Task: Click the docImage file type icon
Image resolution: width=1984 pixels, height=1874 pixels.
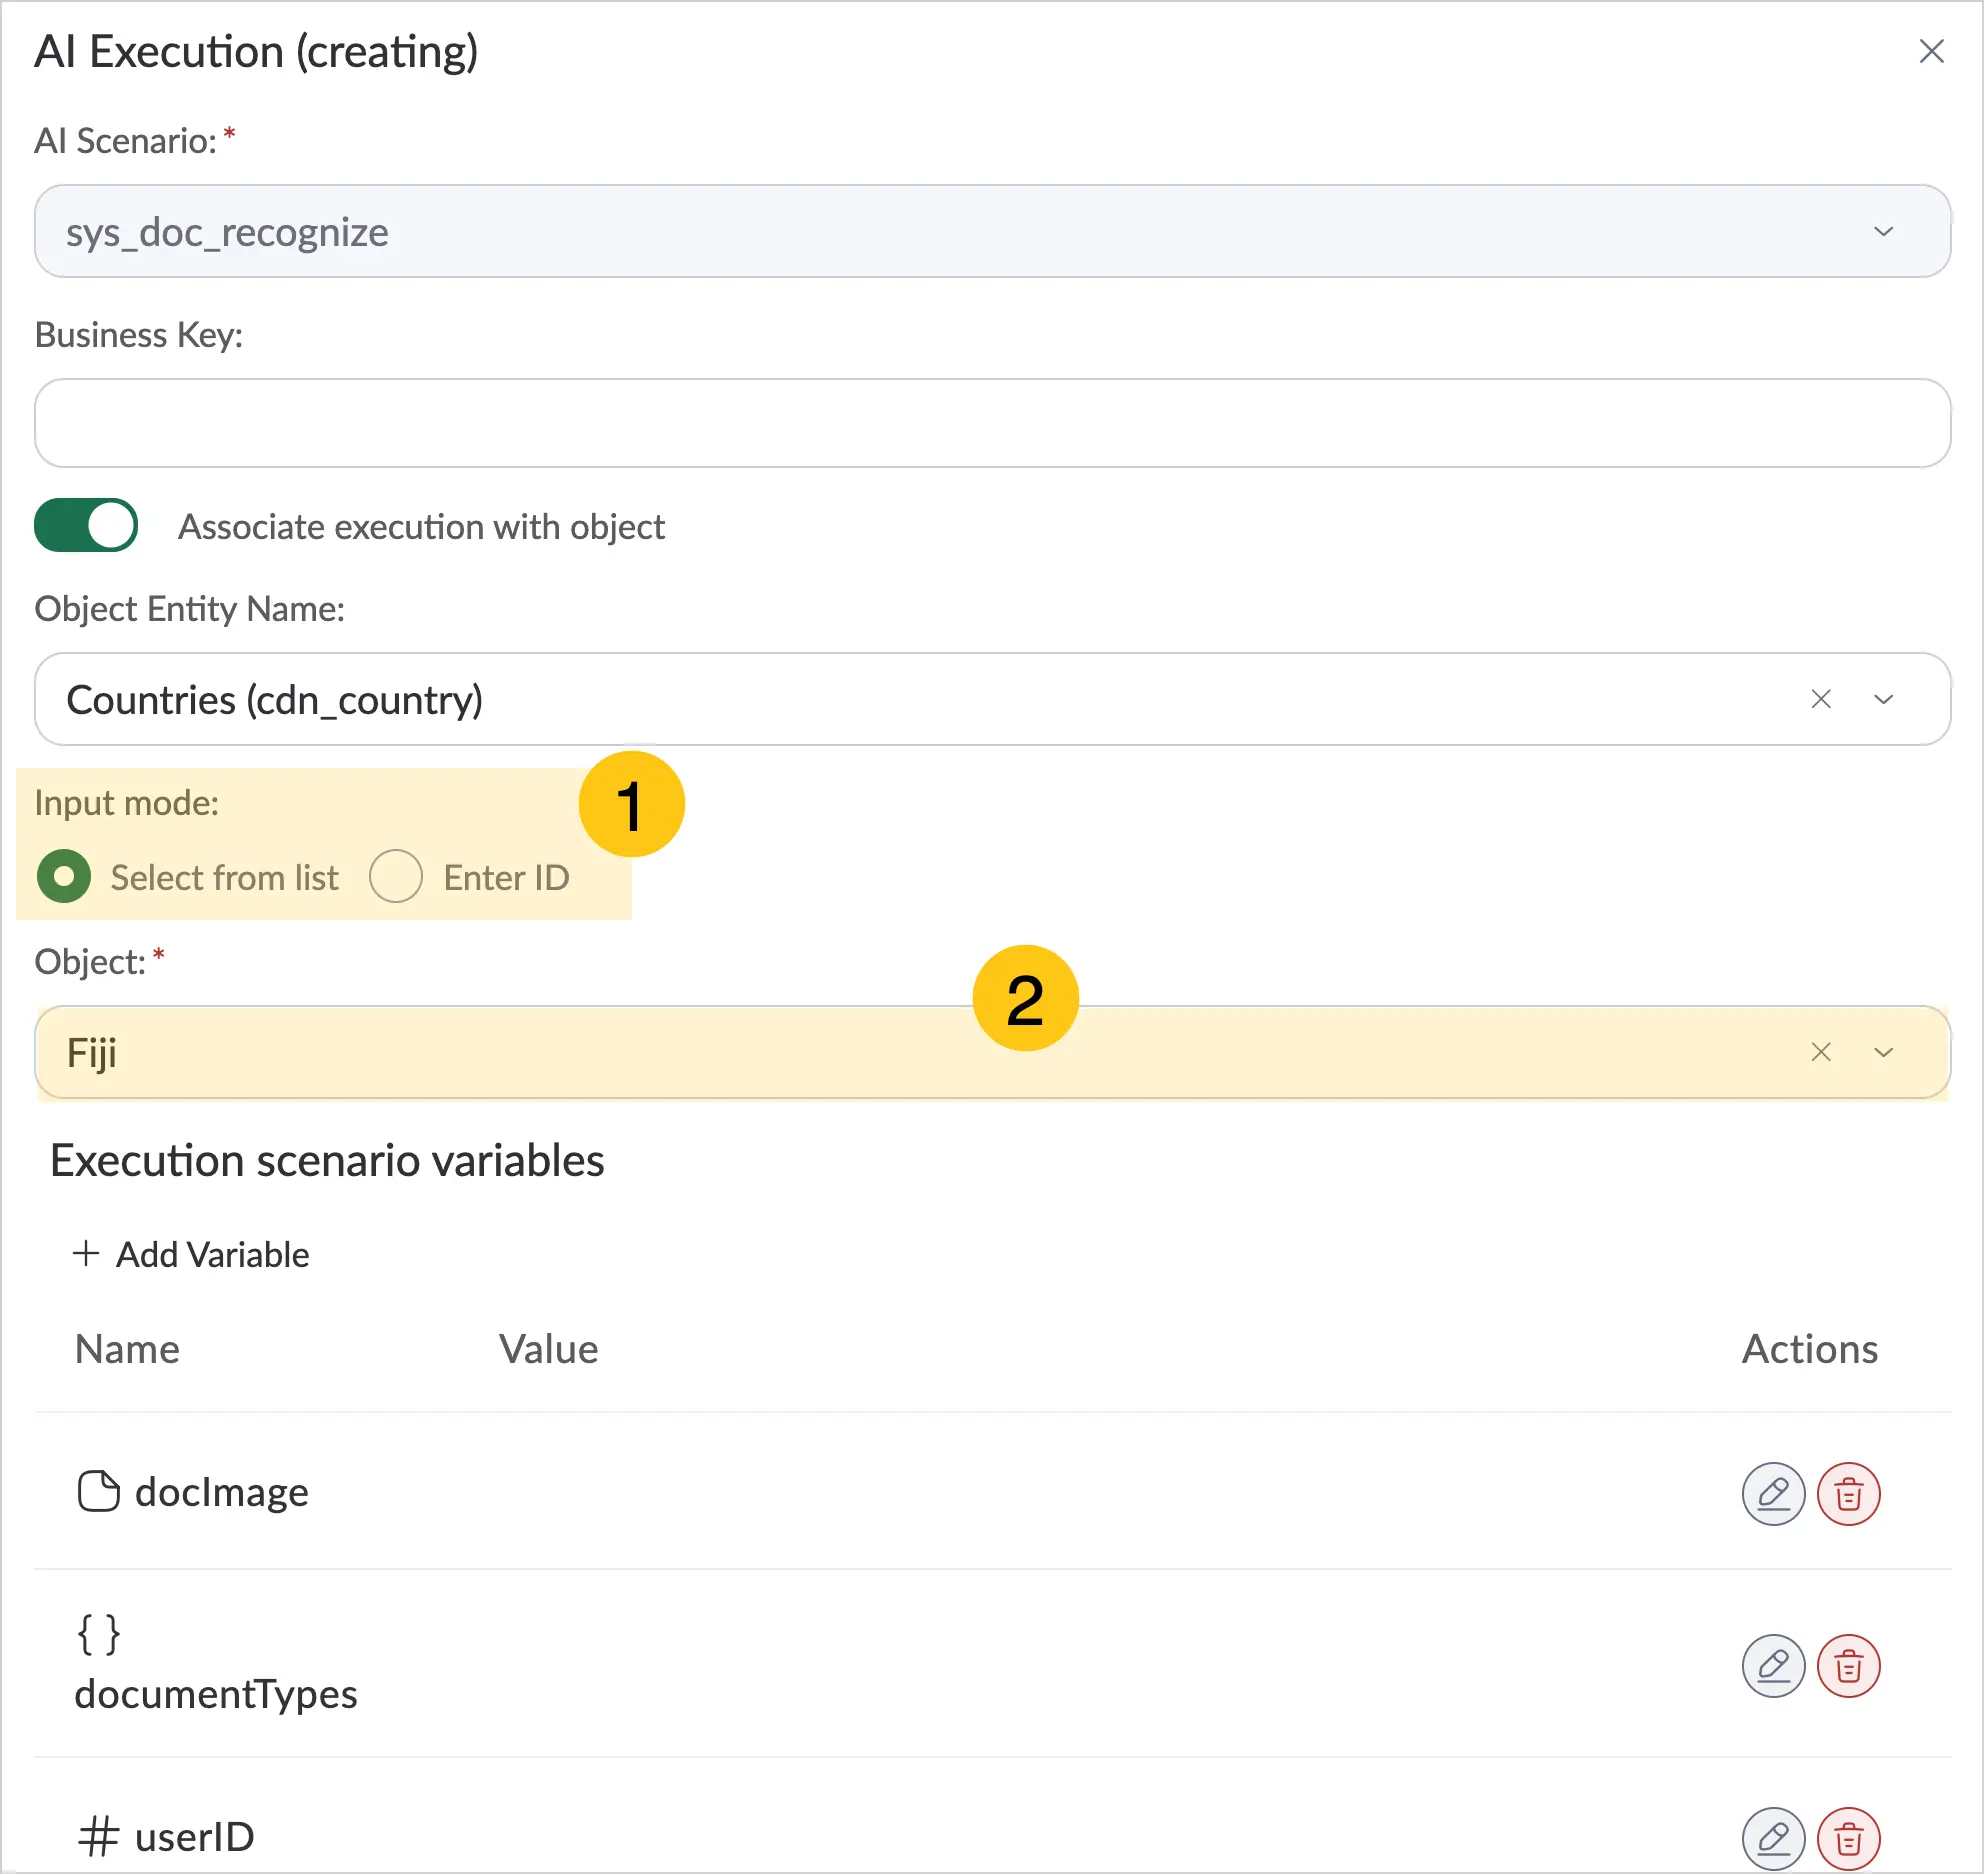Action: pyautogui.click(x=98, y=1492)
